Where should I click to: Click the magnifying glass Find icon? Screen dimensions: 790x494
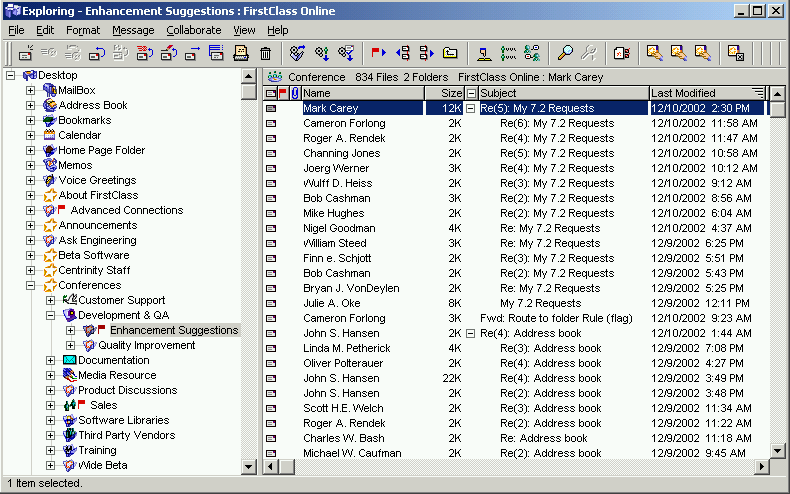[565, 52]
